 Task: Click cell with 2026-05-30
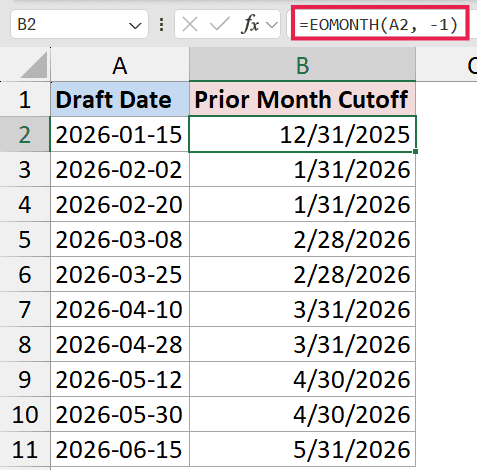(x=120, y=414)
